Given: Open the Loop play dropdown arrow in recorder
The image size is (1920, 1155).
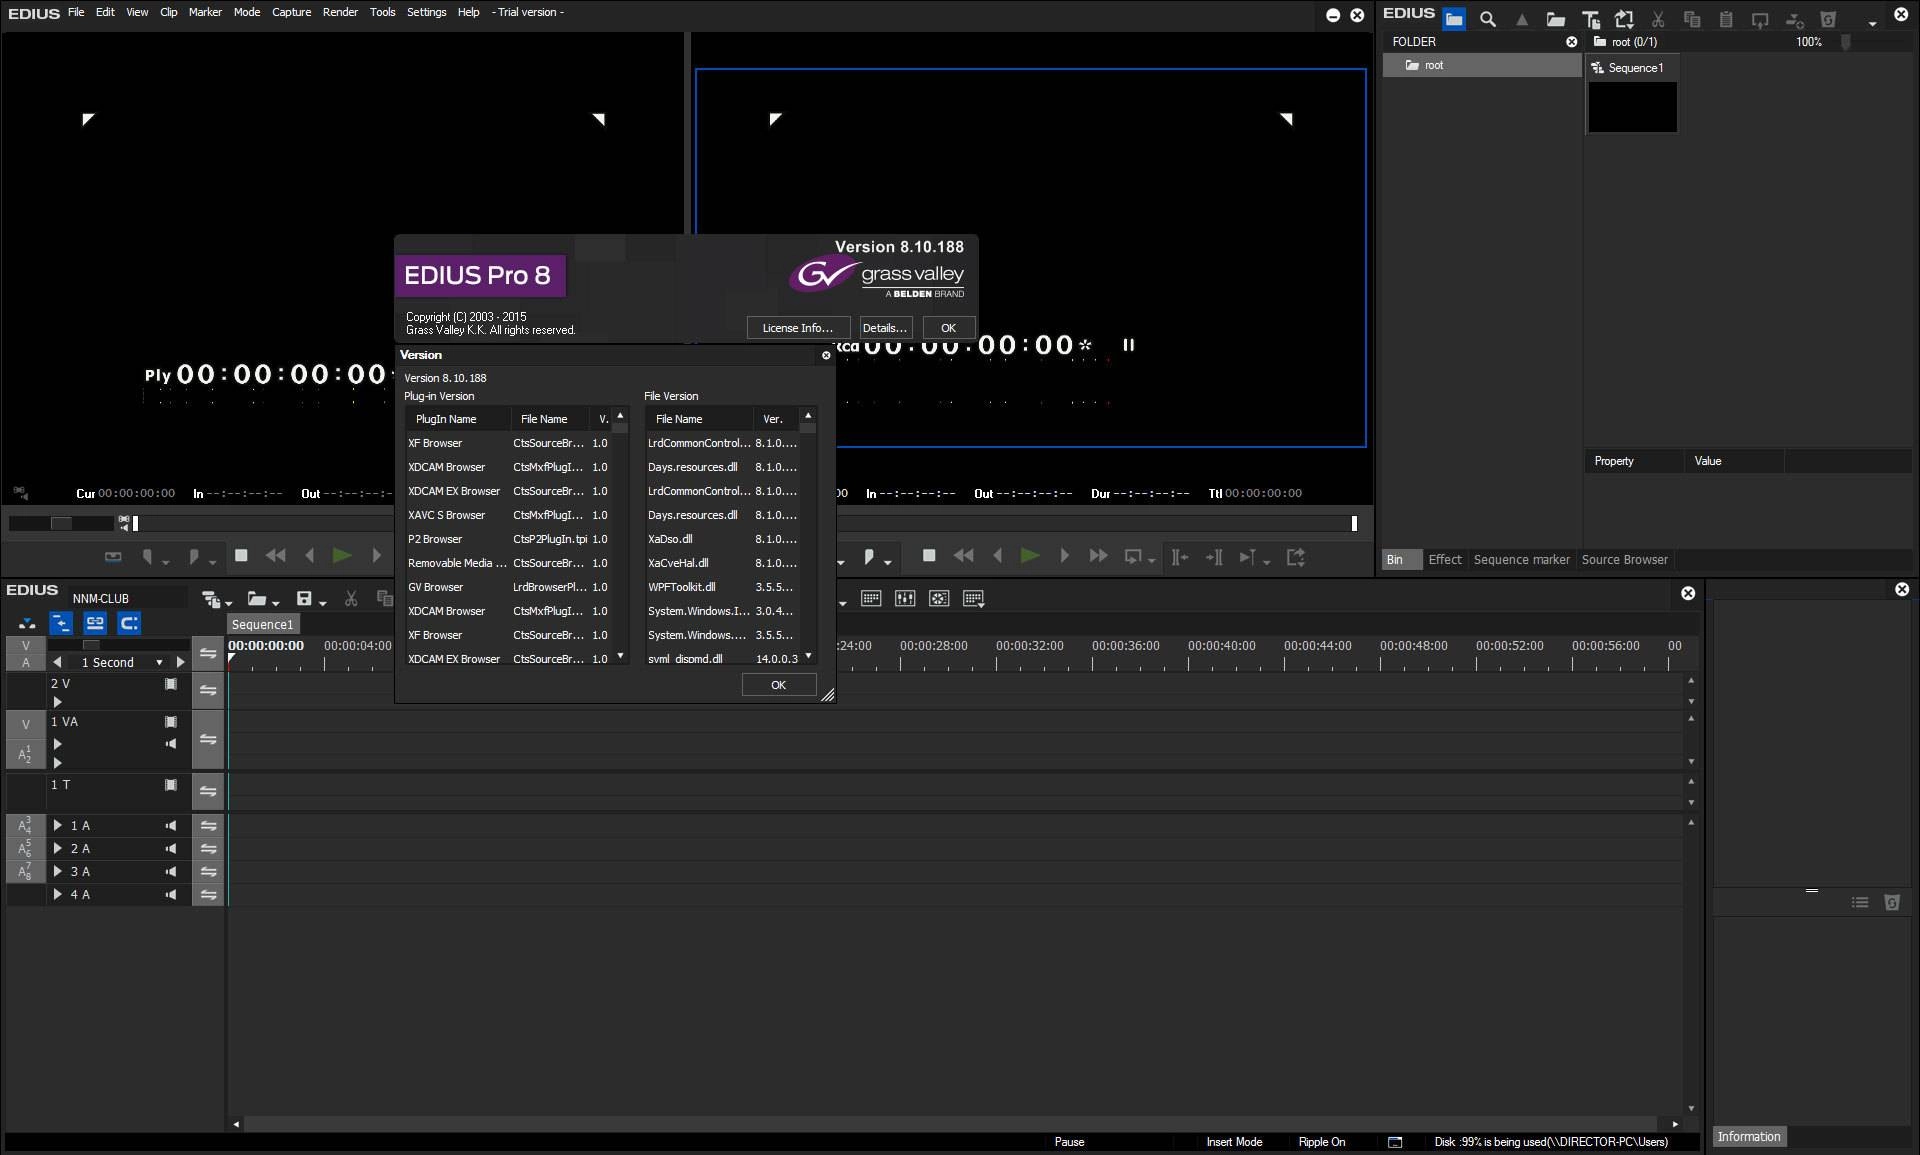Looking at the screenshot, I should (1151, 561).
